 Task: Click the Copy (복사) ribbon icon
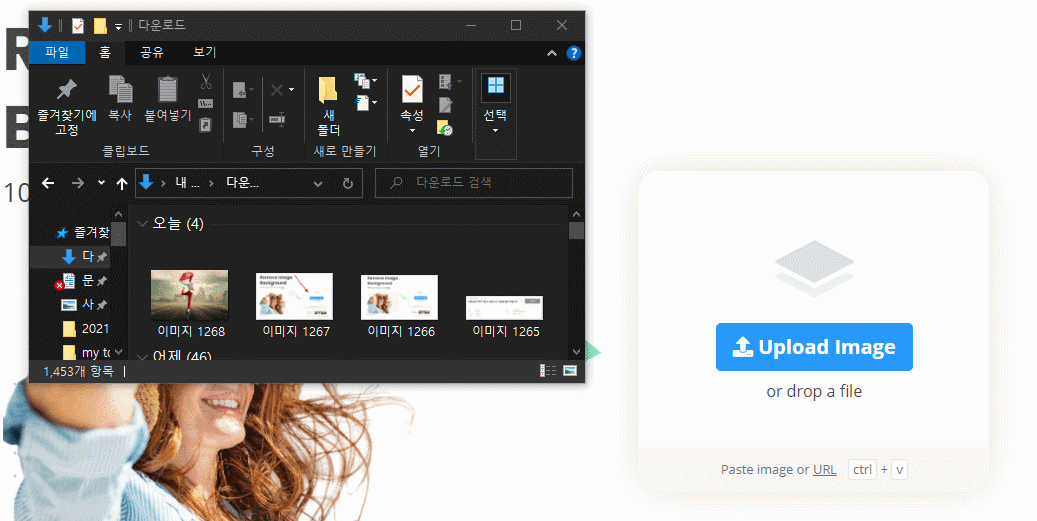[x=120, y=89]
